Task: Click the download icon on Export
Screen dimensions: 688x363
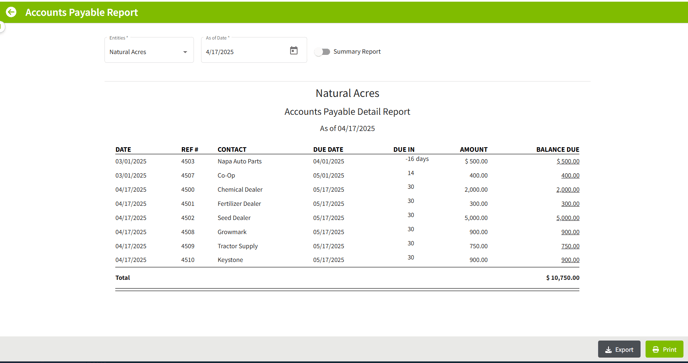Action: tap(608, 350)
